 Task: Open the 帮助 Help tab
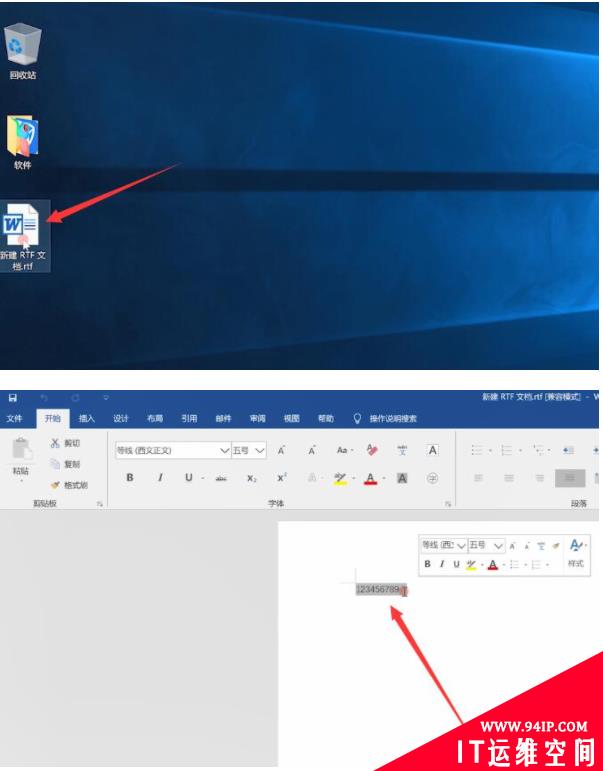point(326,418)
